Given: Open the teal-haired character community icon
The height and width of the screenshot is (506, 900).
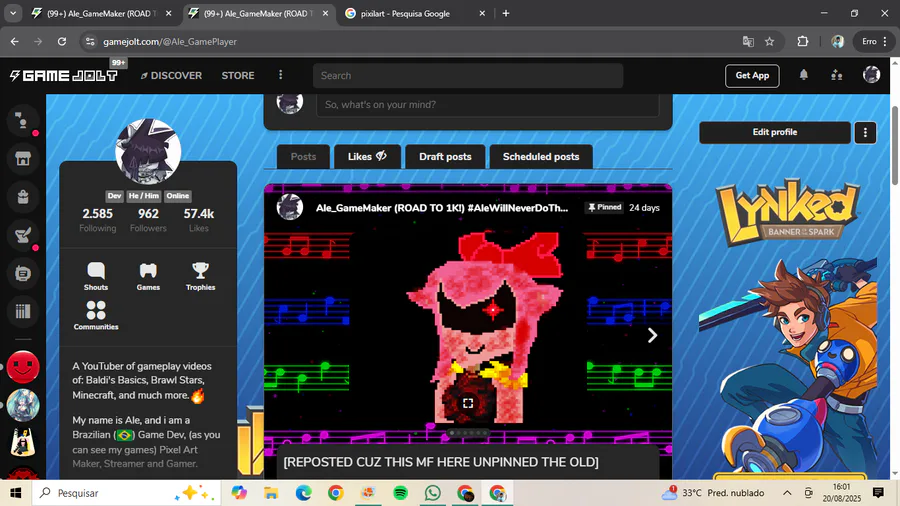Looking at the screenshot, I should pos(23,405).
